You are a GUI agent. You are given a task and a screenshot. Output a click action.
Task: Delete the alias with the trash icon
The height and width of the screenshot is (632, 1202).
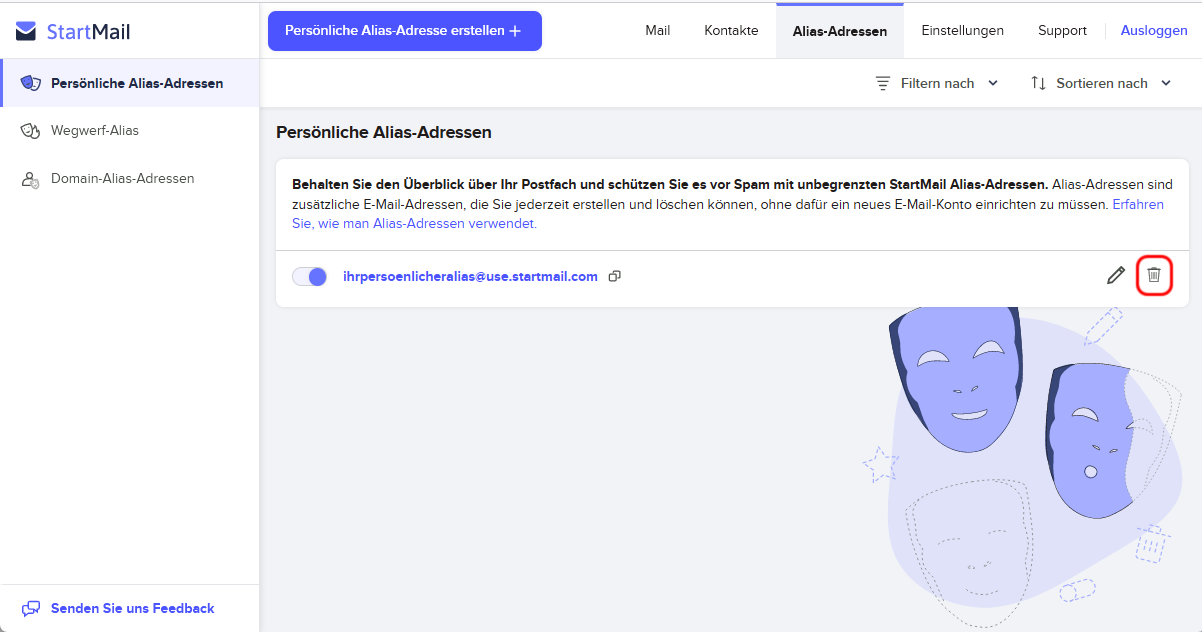(x=1154, y=275)
